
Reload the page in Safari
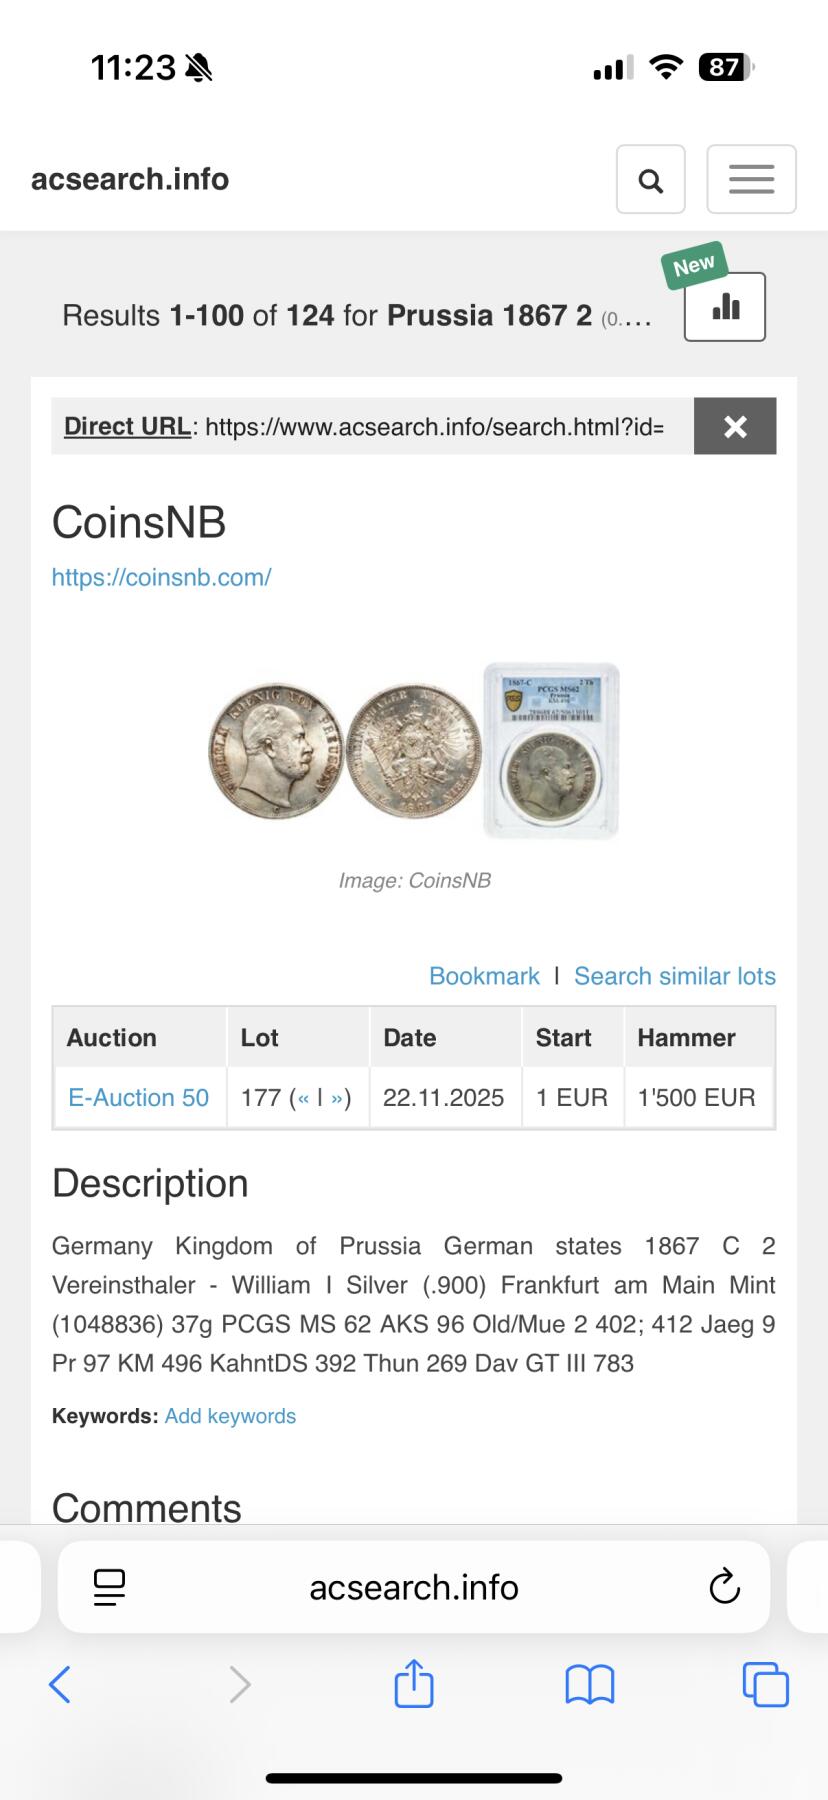tap(724, 1587)
